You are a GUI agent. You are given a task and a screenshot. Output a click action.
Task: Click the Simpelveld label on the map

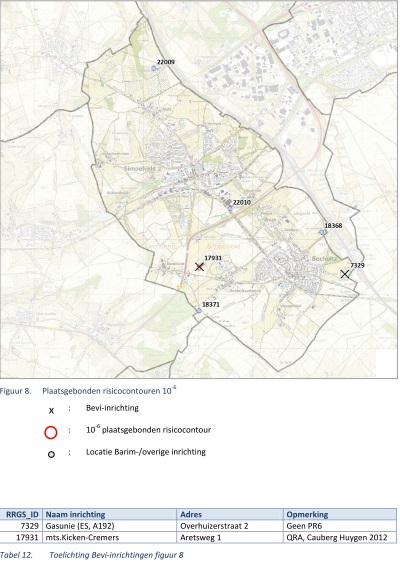tap(139, 169)
